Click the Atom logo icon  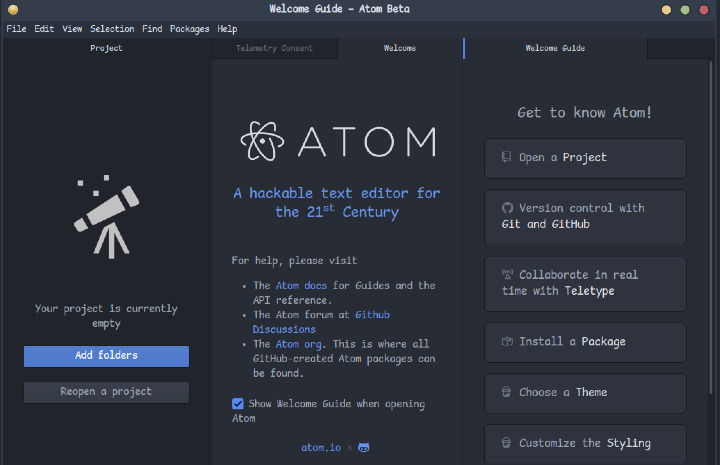pos(262,141)
